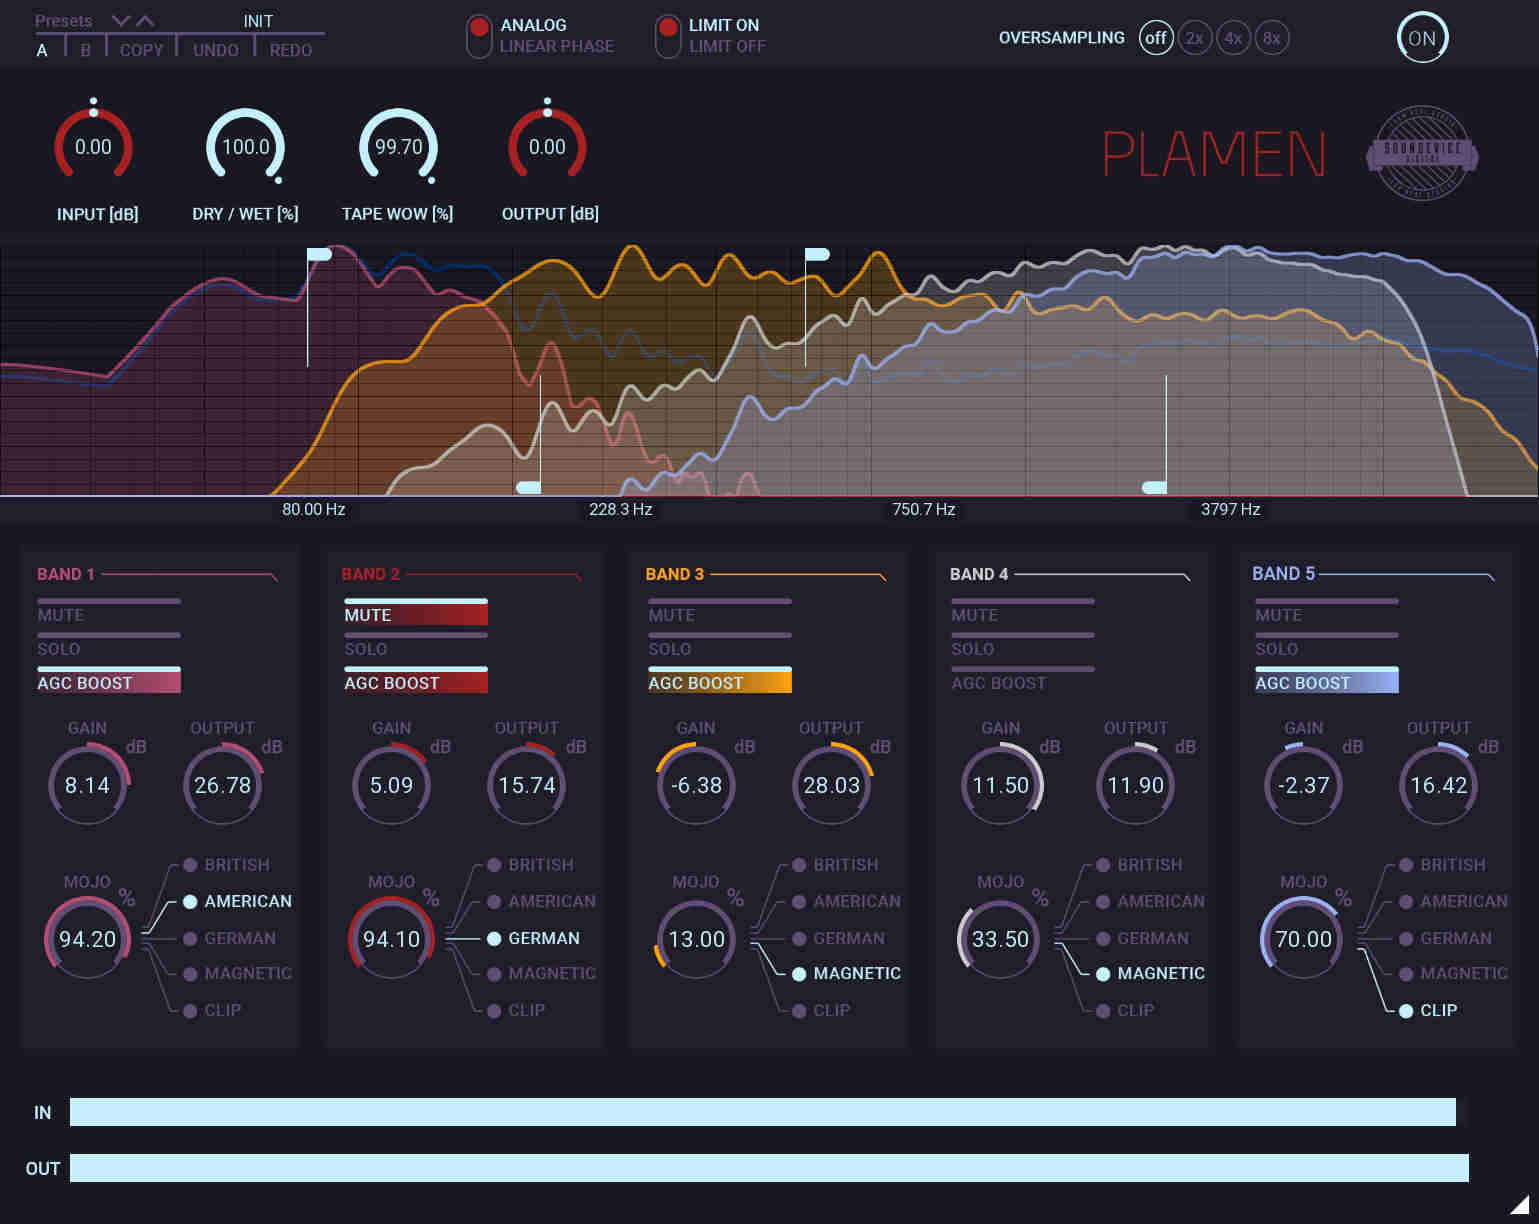1539x1224 pixels.
Task: Go to next preset with down chevron
Action: tap(121, 21)
